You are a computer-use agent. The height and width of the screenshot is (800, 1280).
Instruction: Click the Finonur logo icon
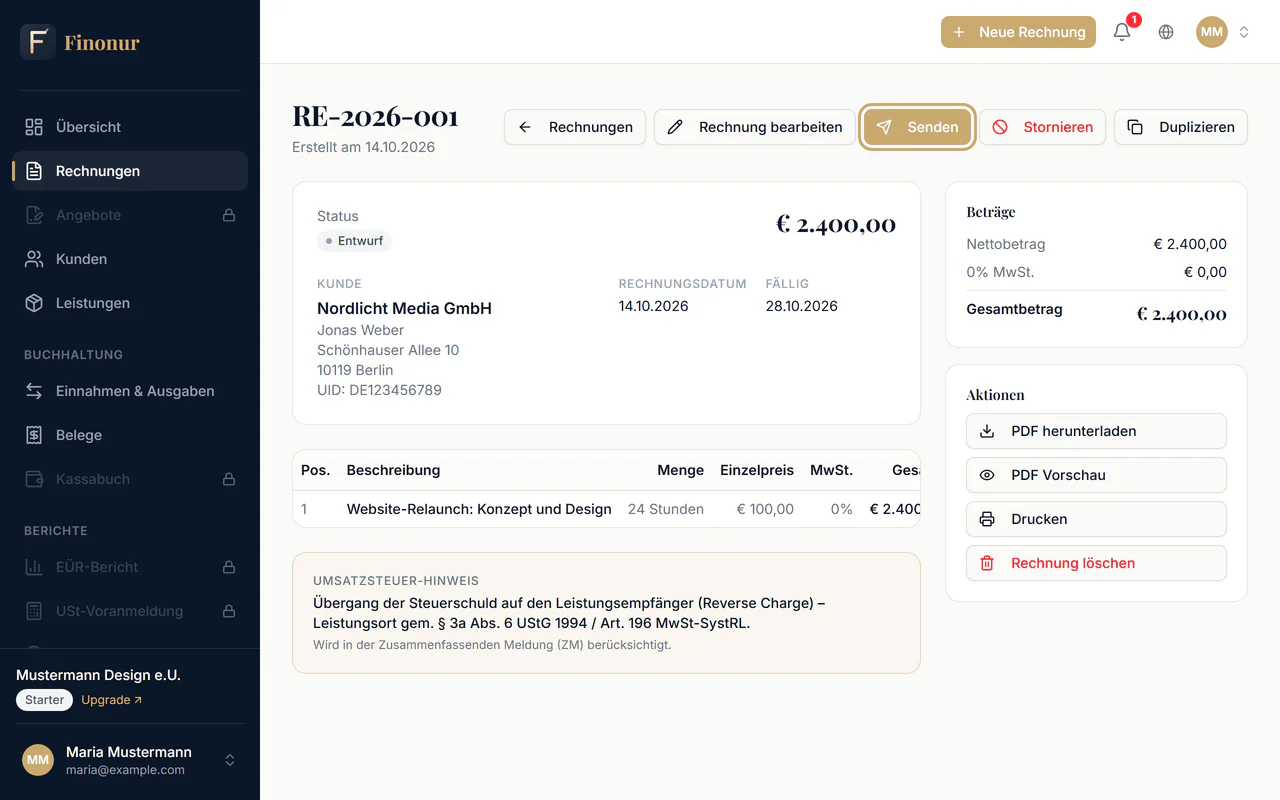(x=38, y=42)
